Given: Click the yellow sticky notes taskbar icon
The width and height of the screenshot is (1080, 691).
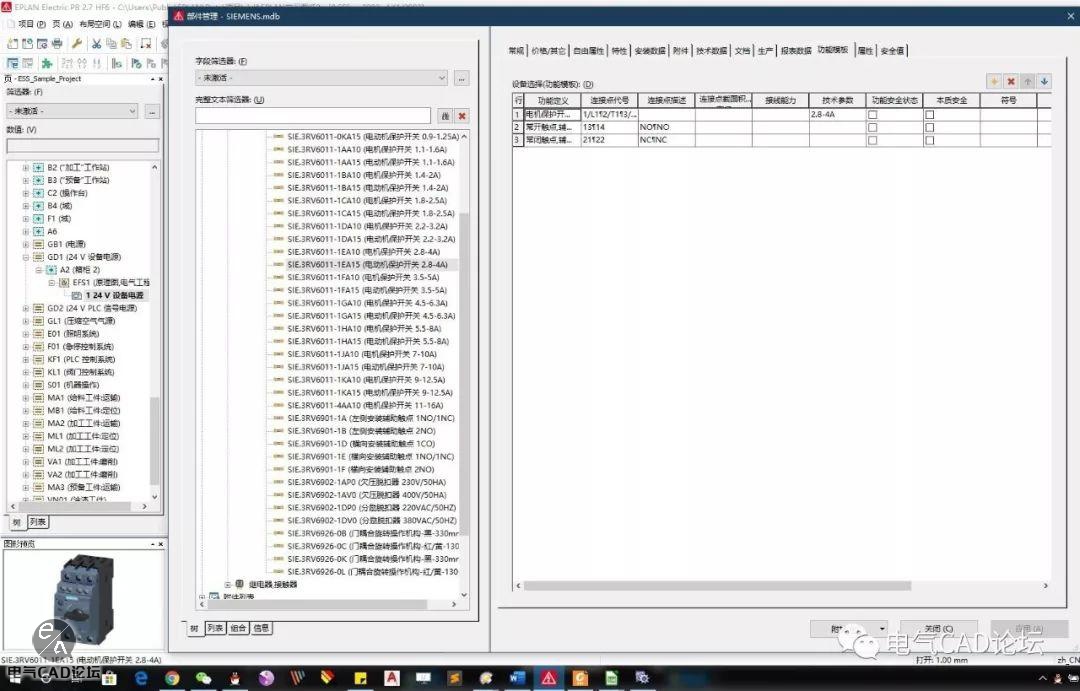Looking at the screenshot, I should tap(360, 679).
